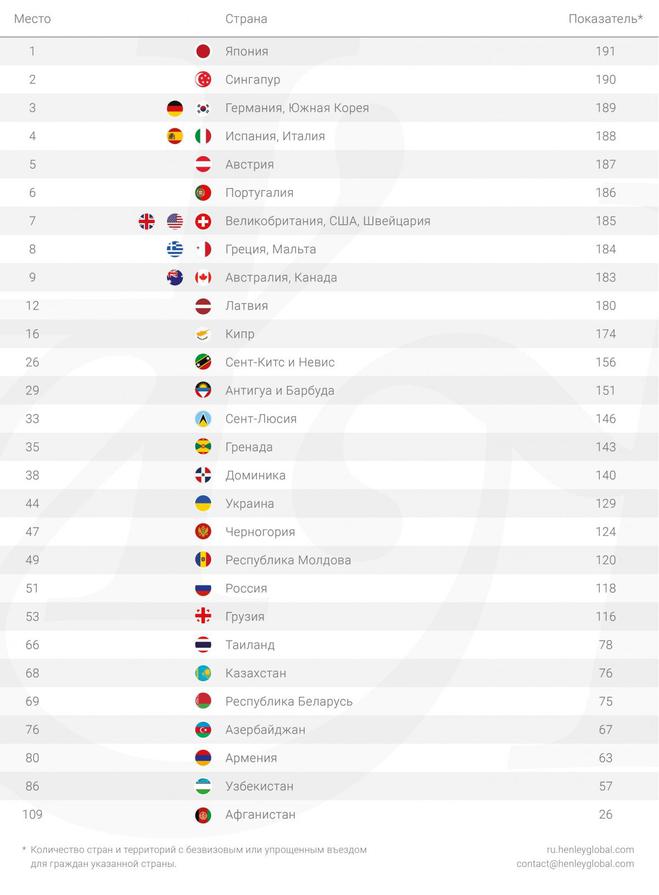Image resolution: width=659 pixels, height=895 pixels.
Task: Click the Georgia flag icon
Action: coord(203,616)
